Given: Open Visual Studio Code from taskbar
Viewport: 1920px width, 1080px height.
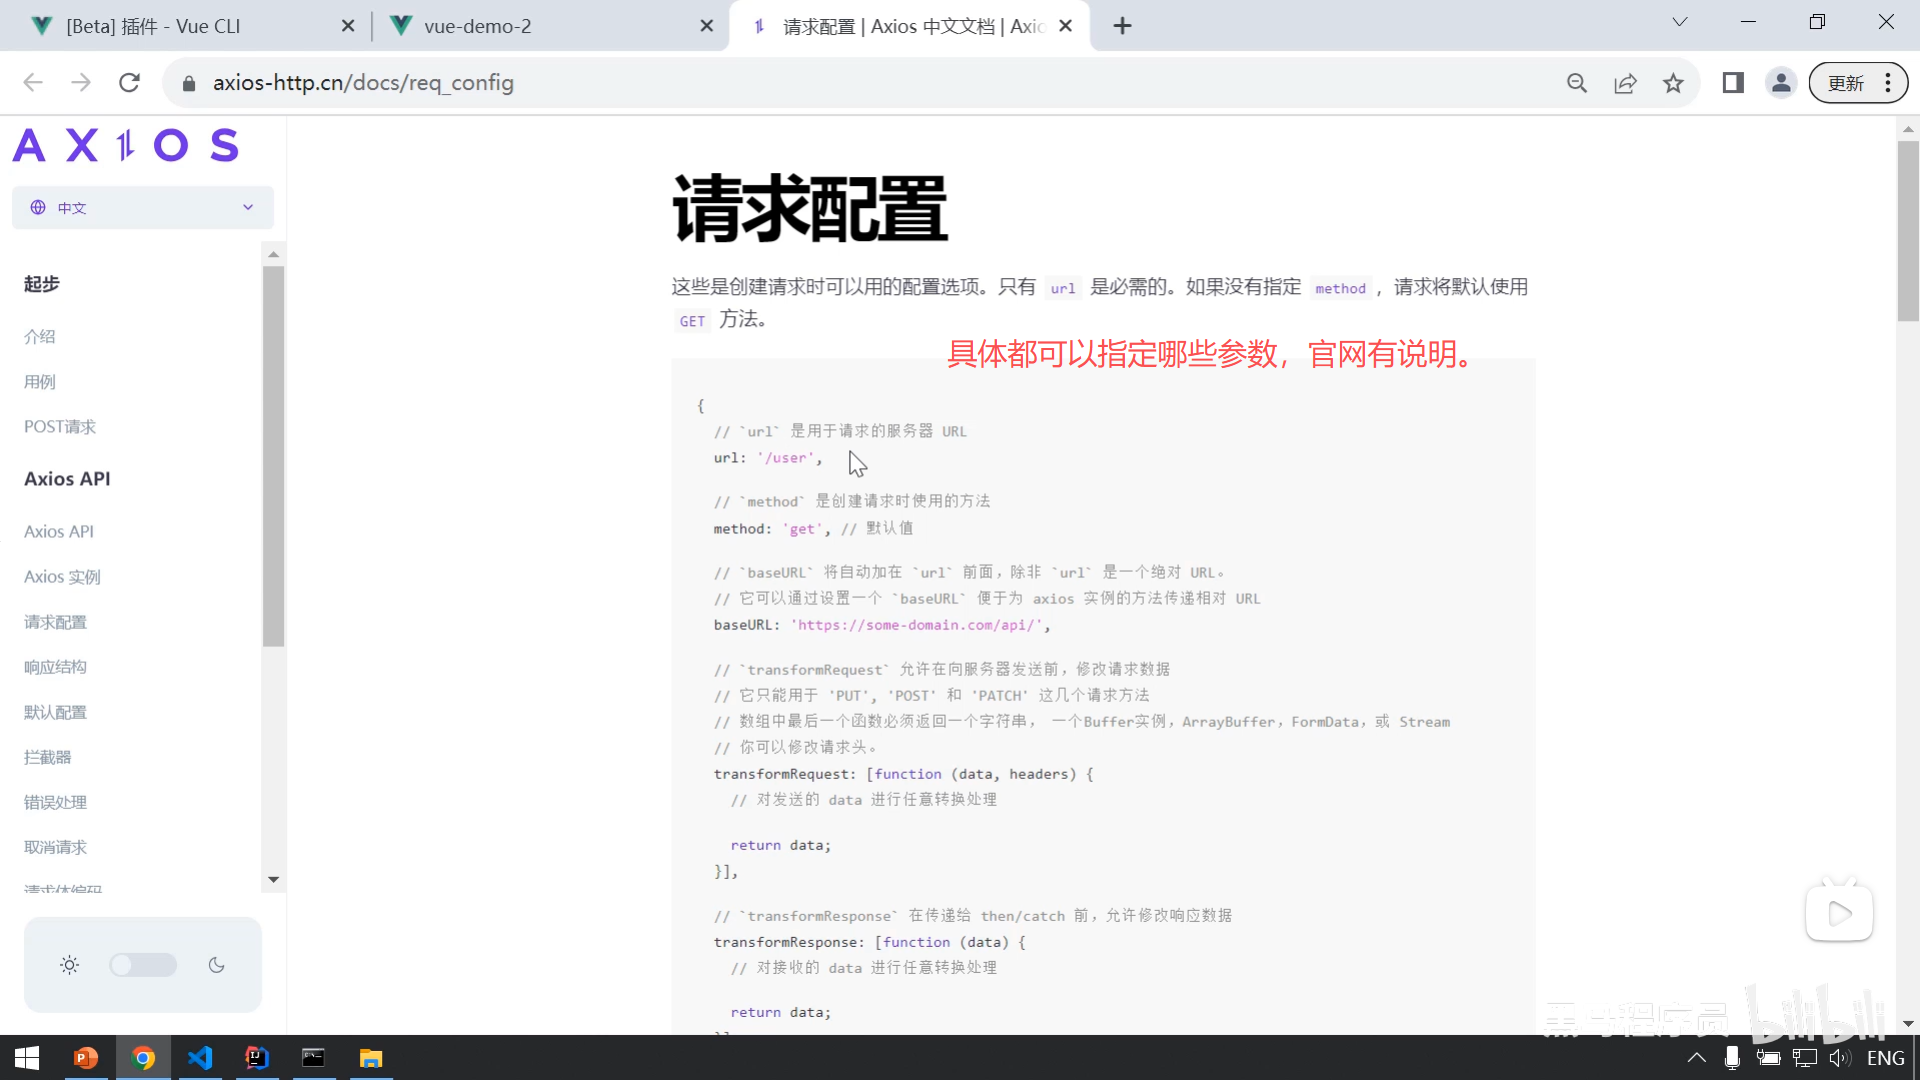Looking at the screenshot, I should point(200,1058).
